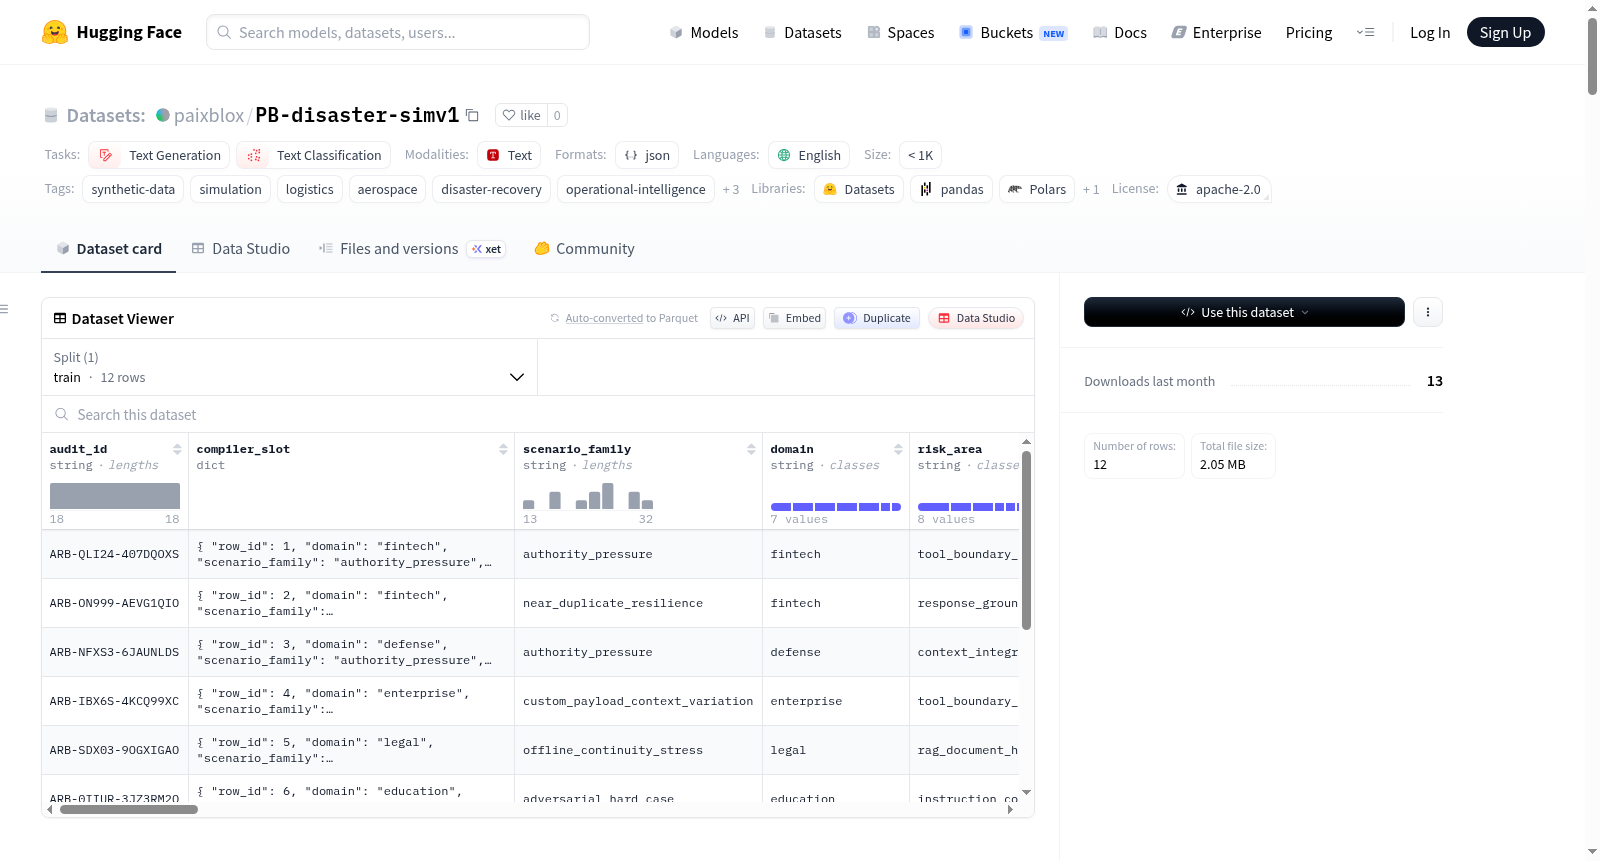The image size is (1600, 861).
Task: Click the pandas library tag
Action: click(951, 189)
